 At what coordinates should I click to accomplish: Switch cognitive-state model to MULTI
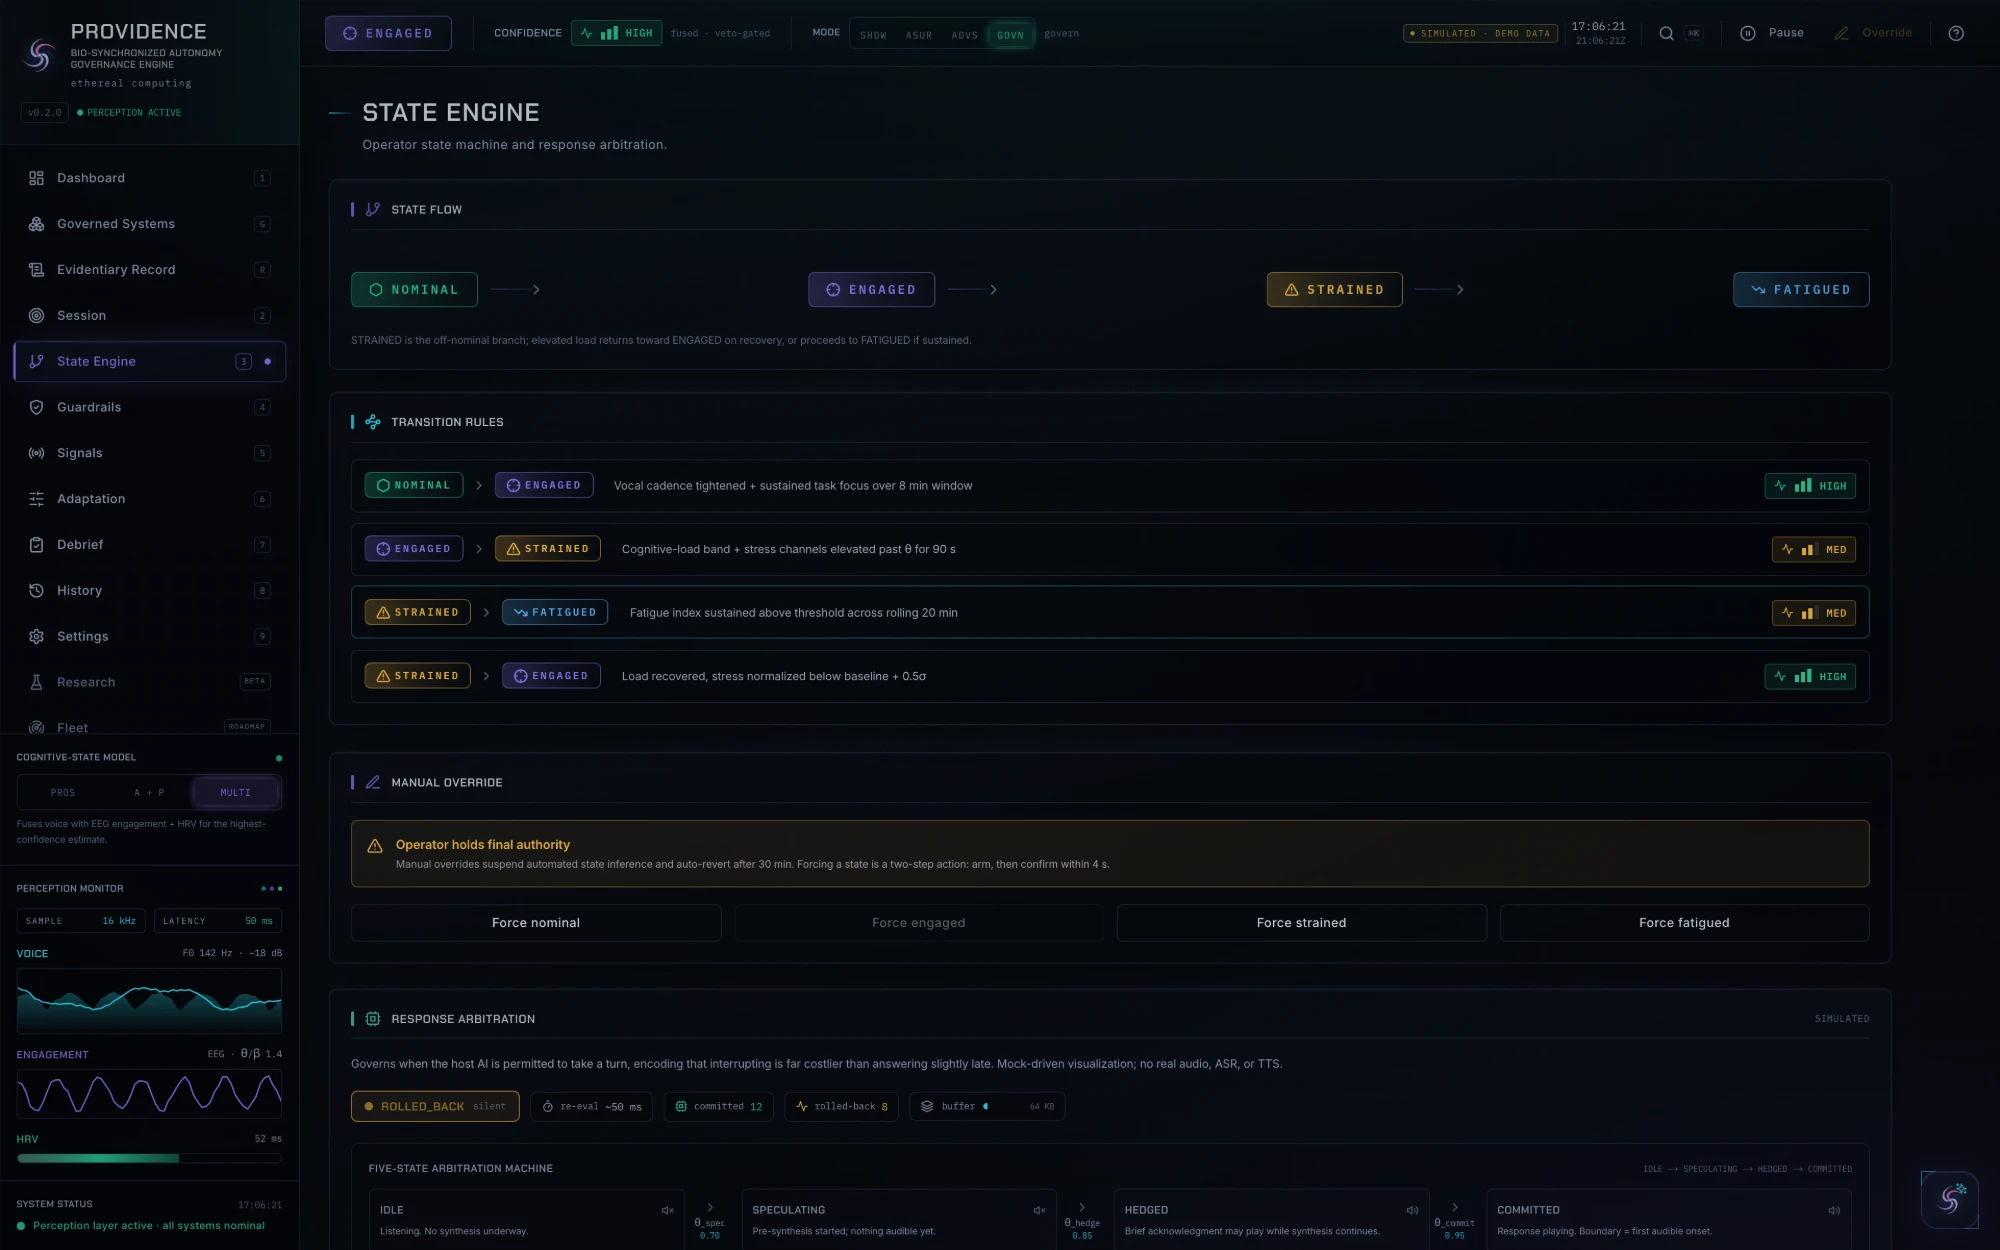point(235,792)
